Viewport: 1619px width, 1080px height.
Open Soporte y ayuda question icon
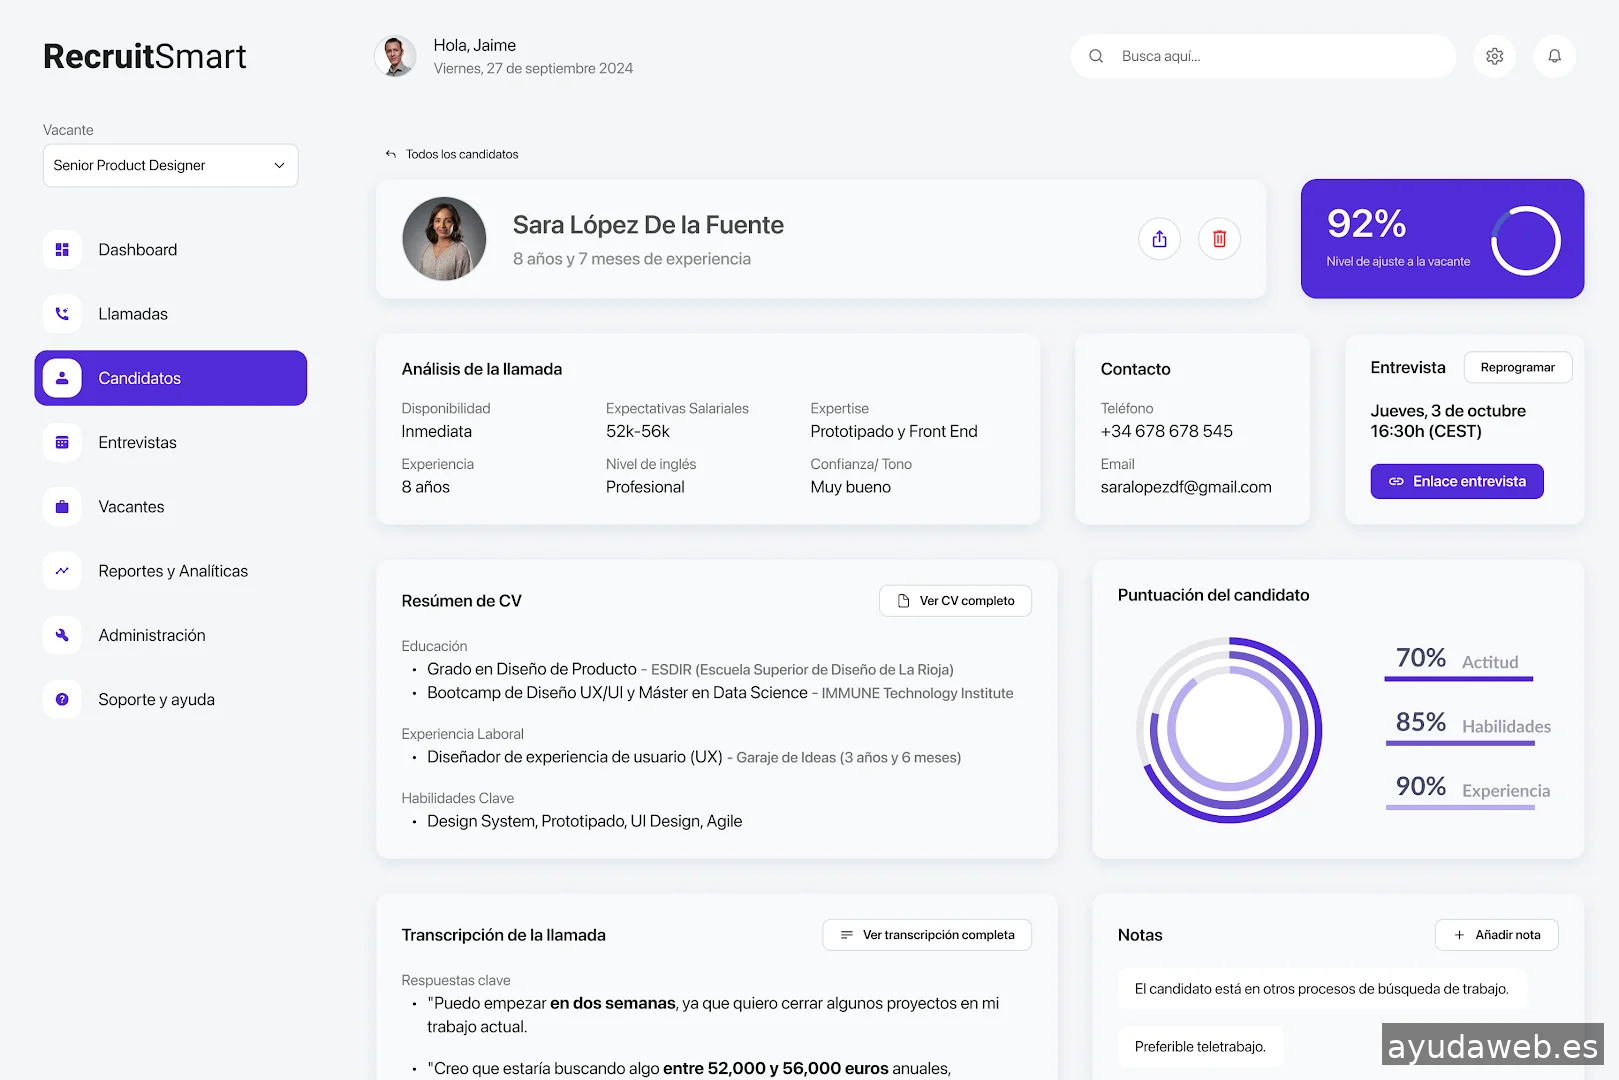tap(62, 700)
